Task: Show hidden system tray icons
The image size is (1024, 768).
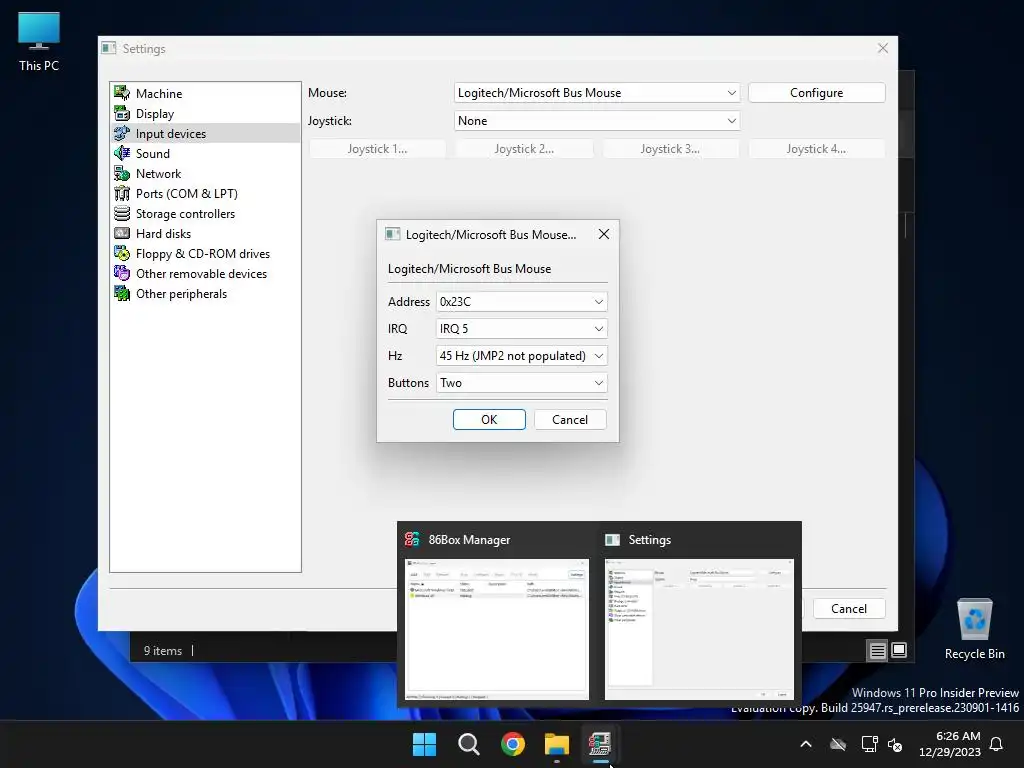Action: pyautogui.click(x=806, y=744)
